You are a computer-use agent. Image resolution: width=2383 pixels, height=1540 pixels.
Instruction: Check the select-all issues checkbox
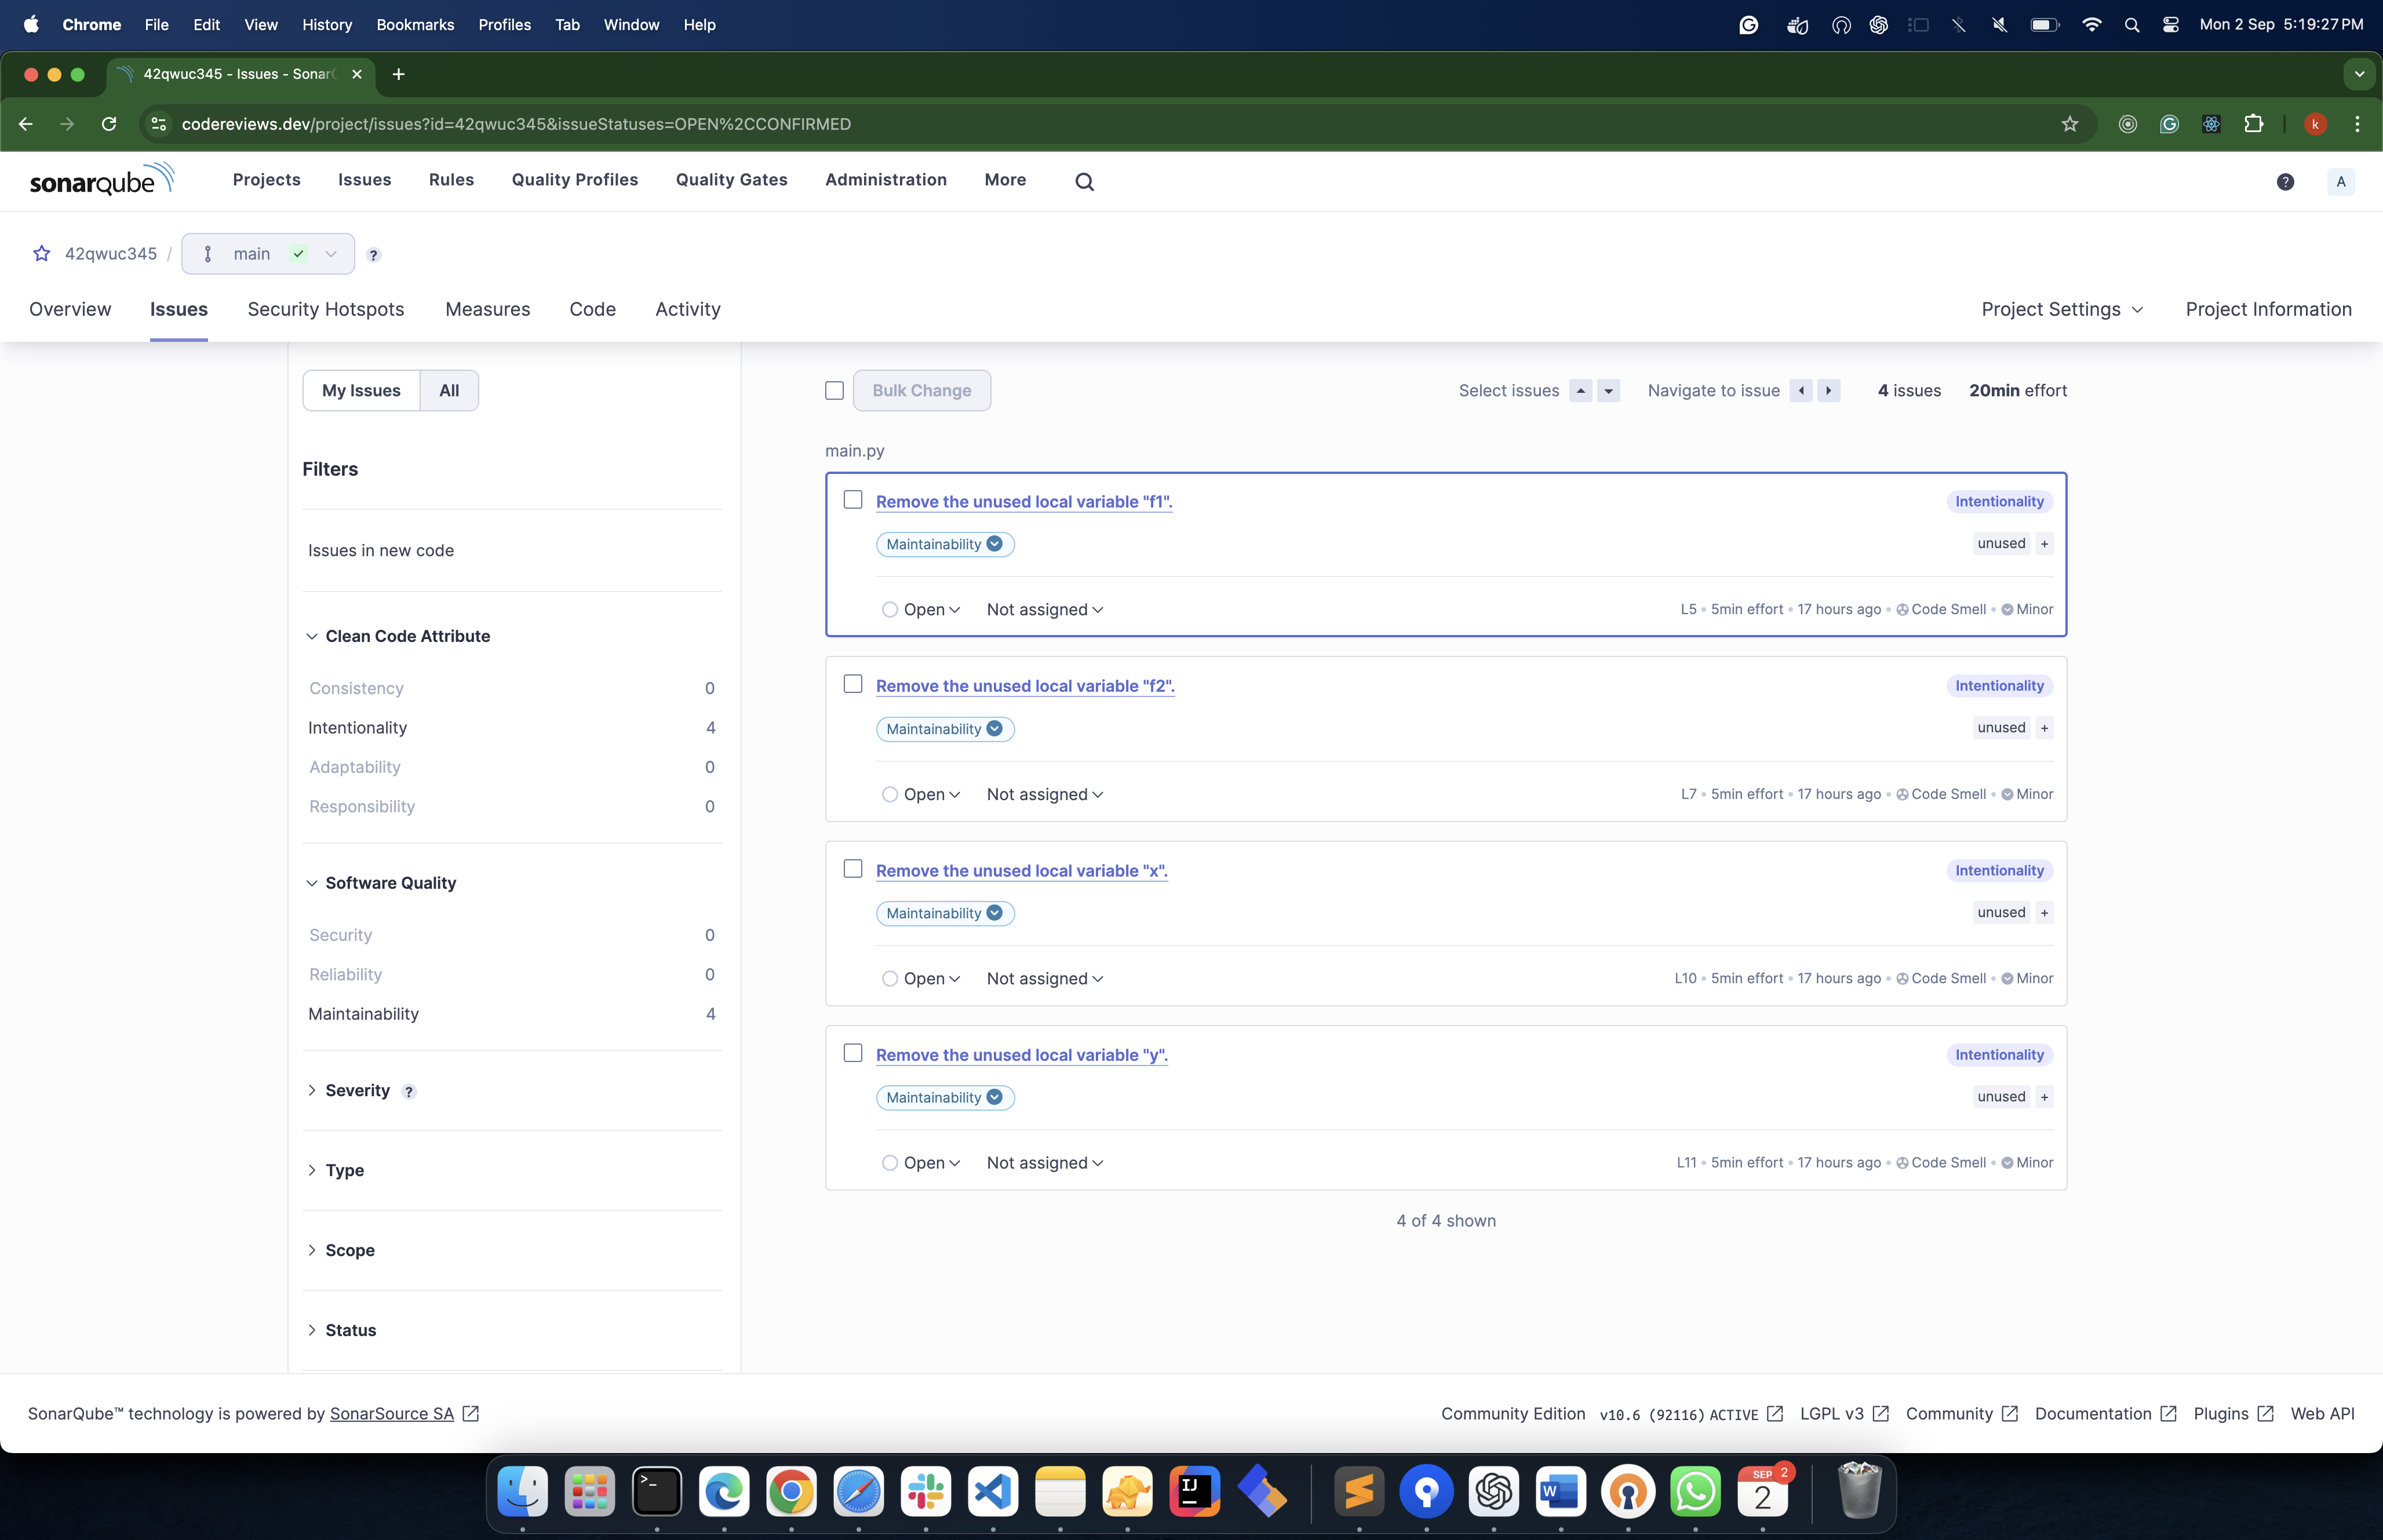(x=834, y=391)
